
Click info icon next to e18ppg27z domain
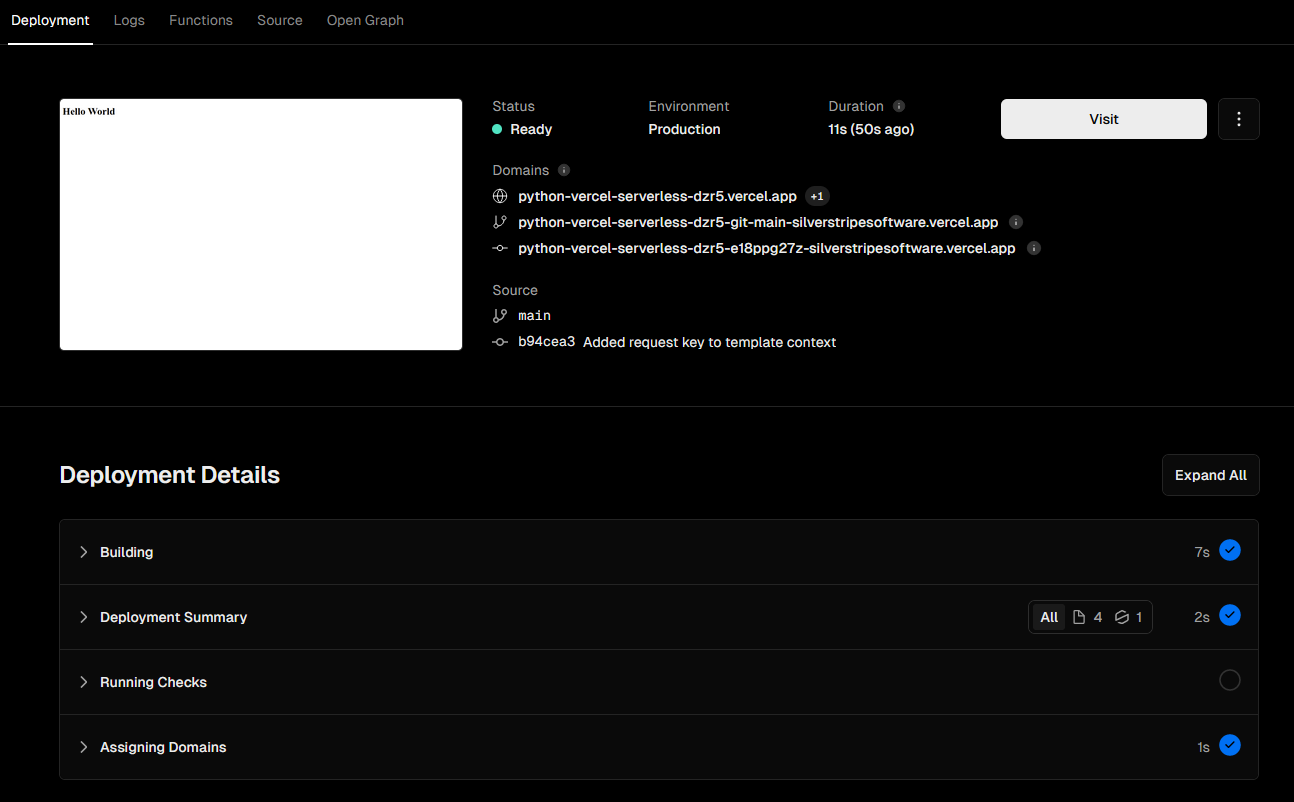(x=1034, y=248)
